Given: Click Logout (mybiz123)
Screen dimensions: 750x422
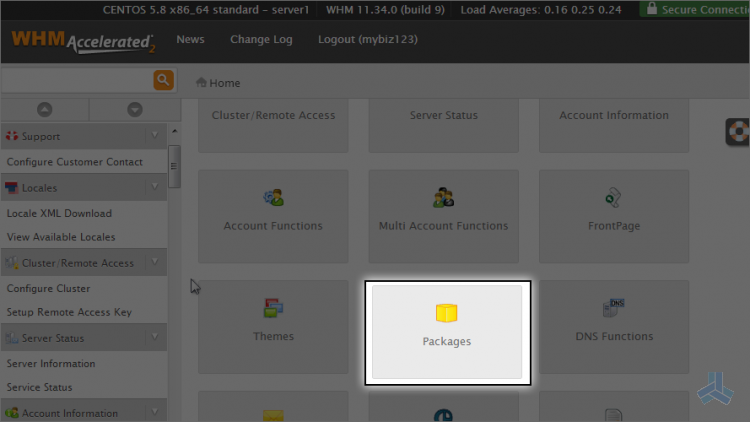Looking at the screenshot, I should coord(368,39).
